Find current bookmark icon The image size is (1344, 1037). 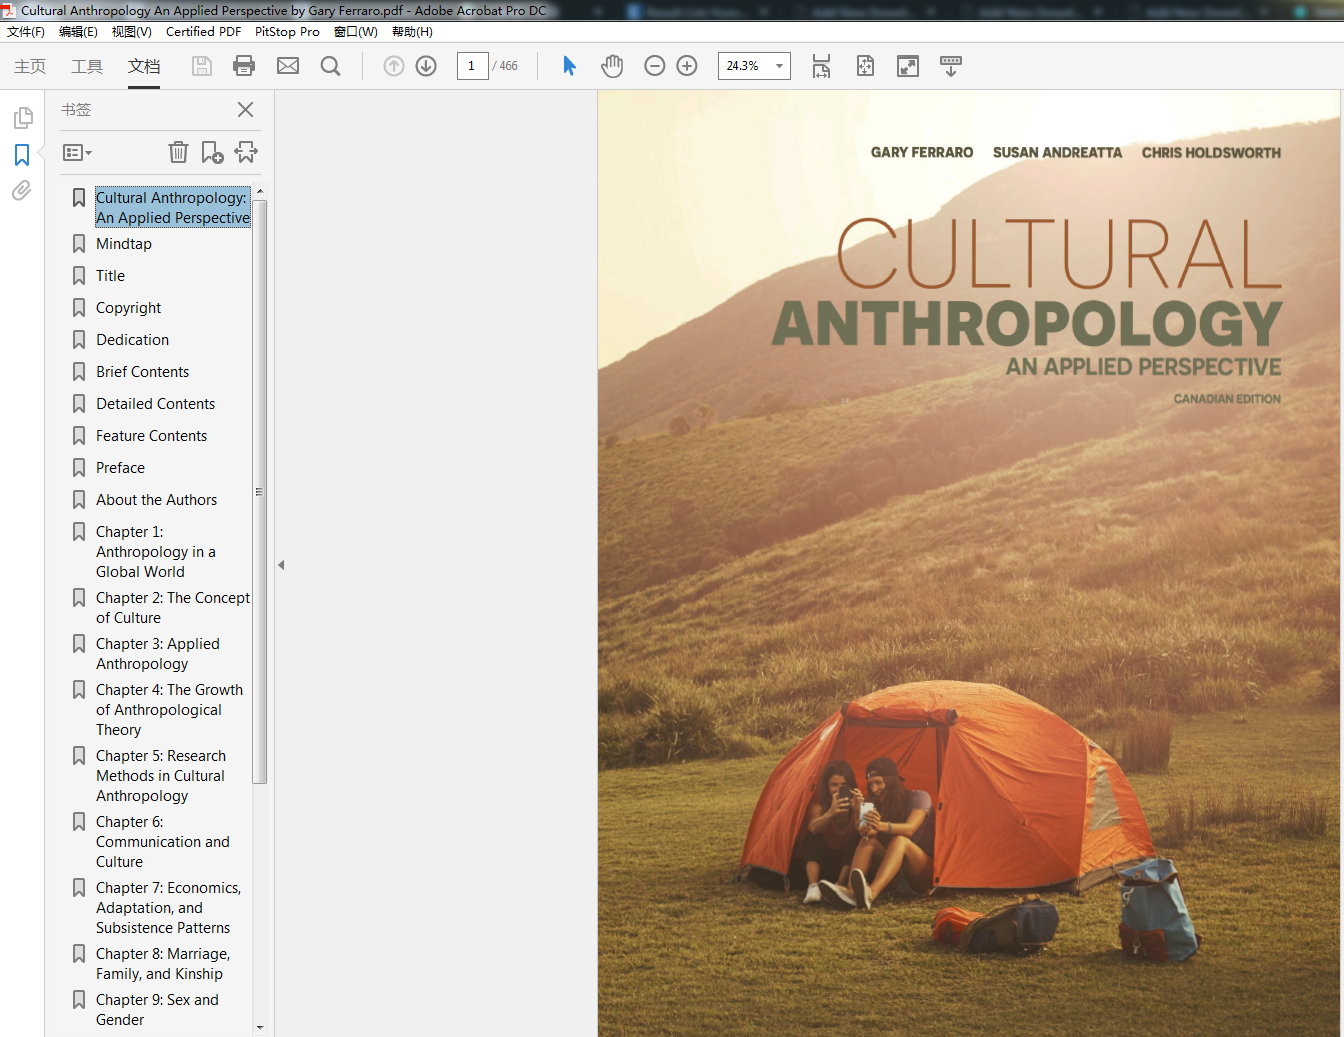246,152
